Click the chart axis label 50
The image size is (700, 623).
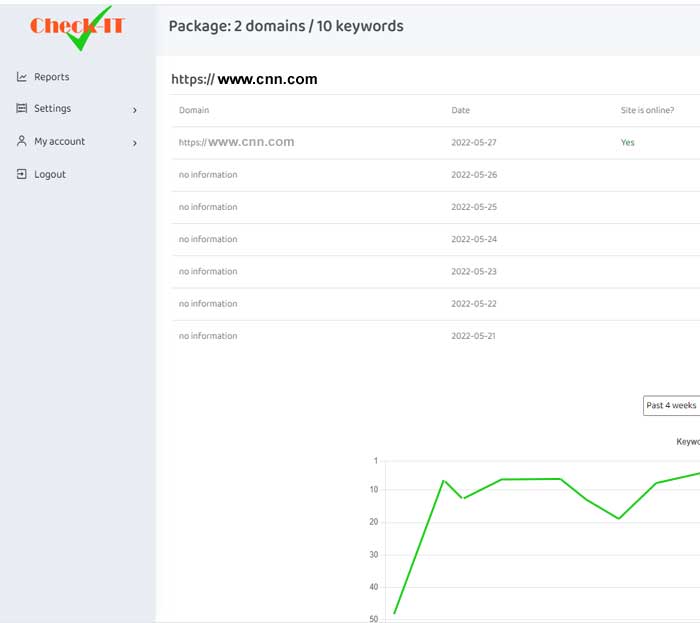[374, 619]
